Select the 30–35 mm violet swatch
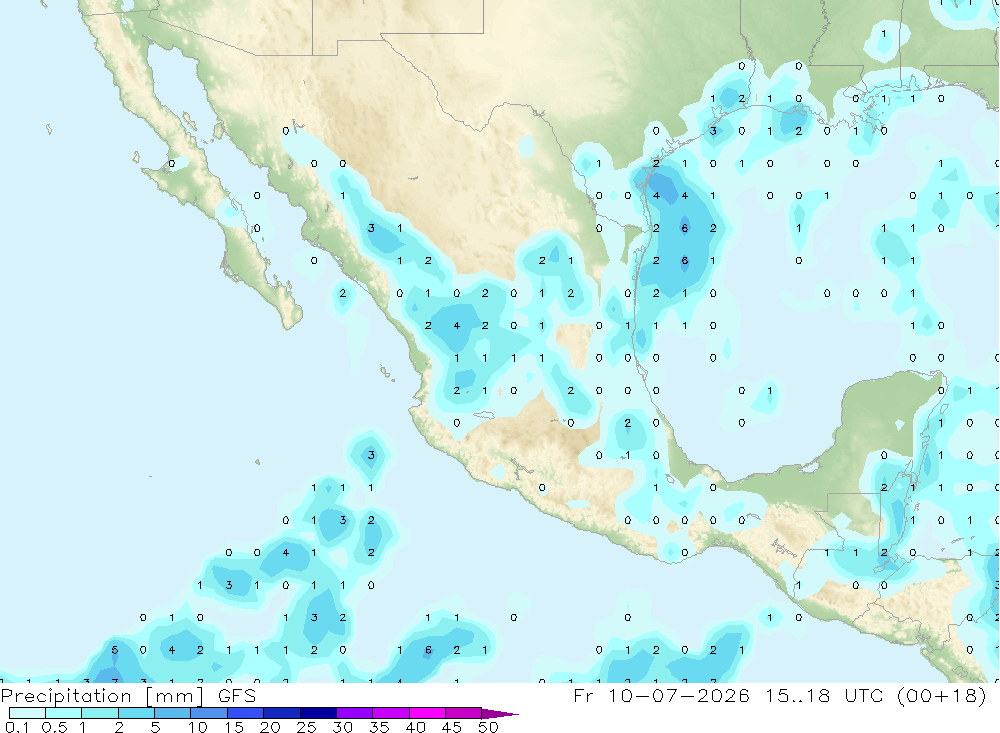Viewport: 1000px width, 733px height. point(355,713)
